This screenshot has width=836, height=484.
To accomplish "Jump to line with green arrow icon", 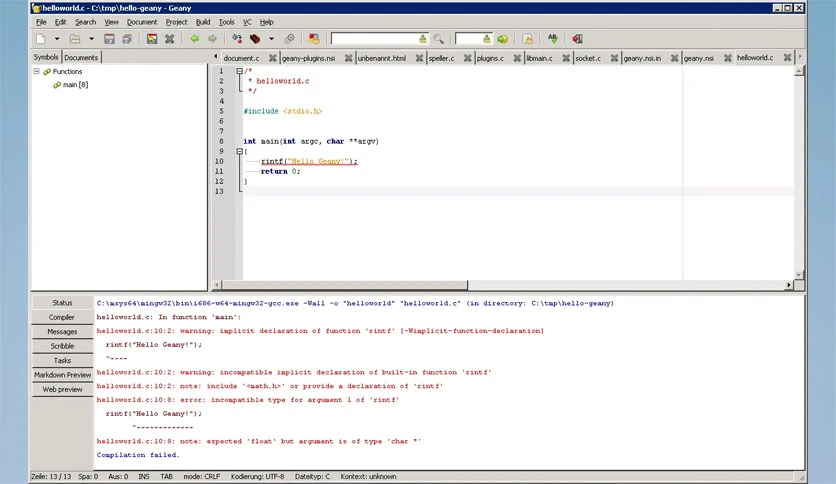I will [x=502, y=39].
